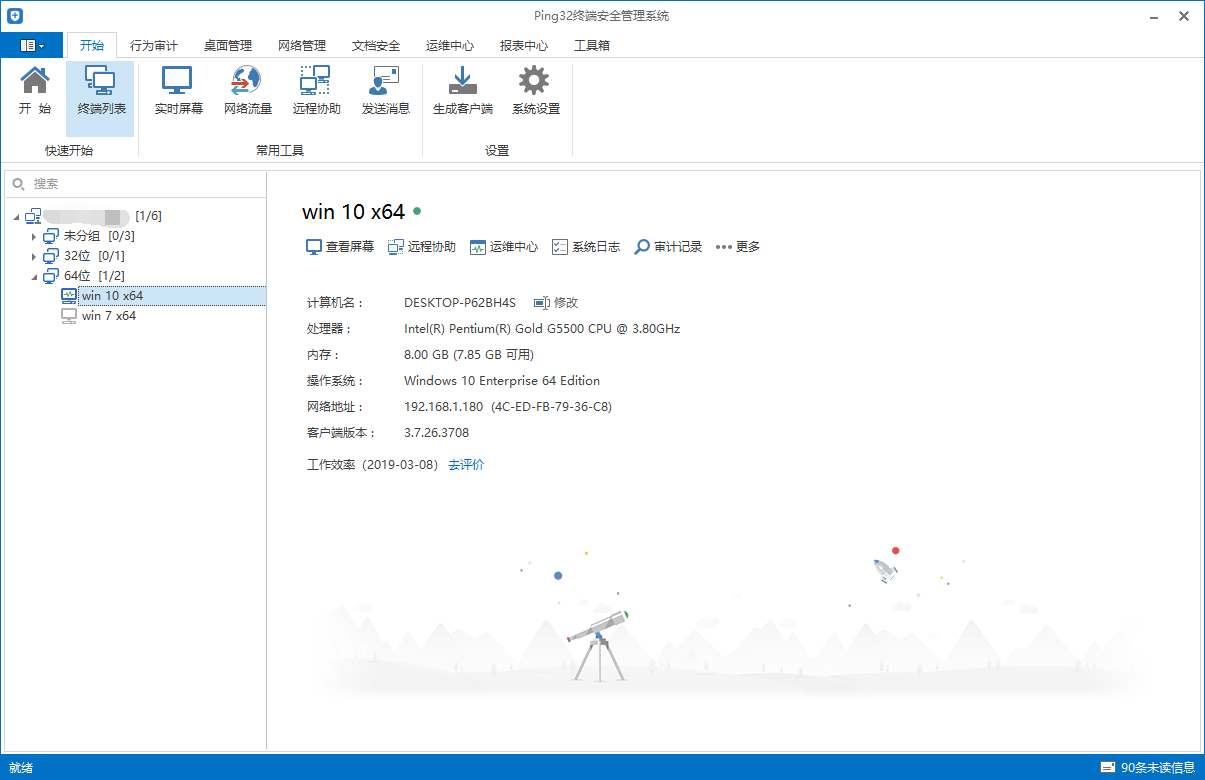Open the 桌面管理 tab

click(x=228, y=45)
